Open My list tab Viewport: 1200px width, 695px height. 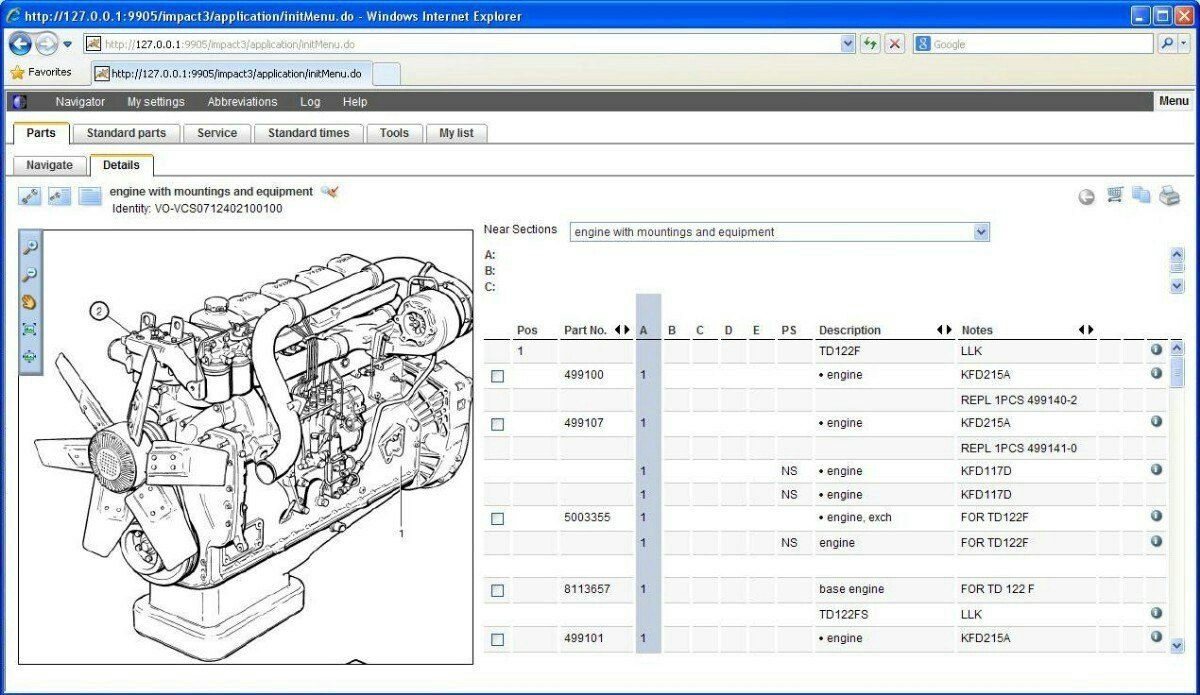tap(457, 133)
